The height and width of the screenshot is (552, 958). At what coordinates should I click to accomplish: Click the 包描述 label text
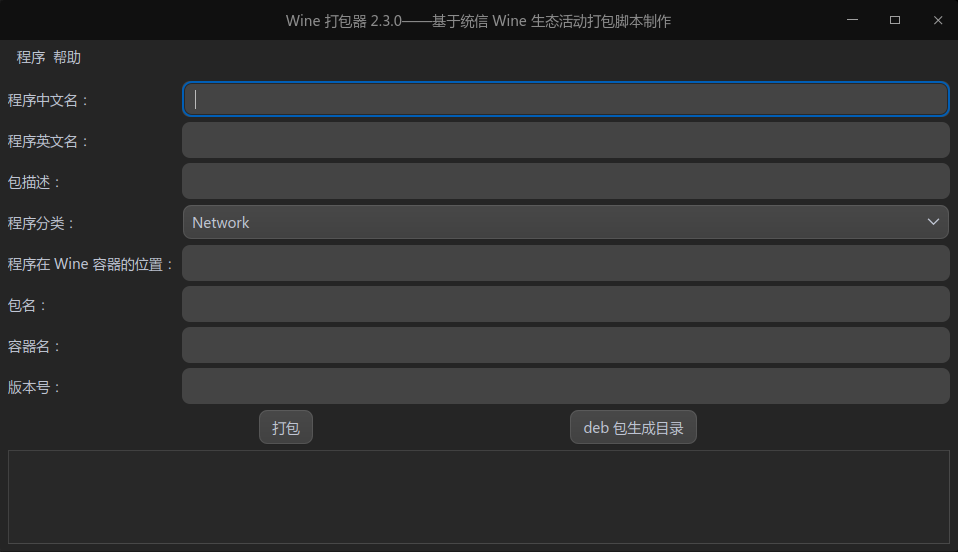(34, 182)
